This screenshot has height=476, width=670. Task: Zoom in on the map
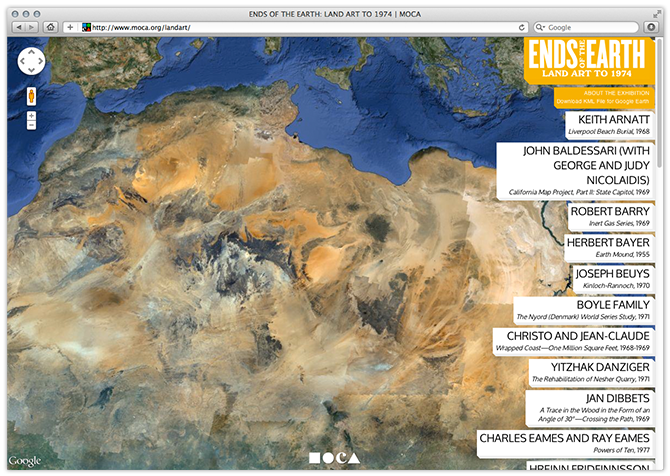coord(31,116)
